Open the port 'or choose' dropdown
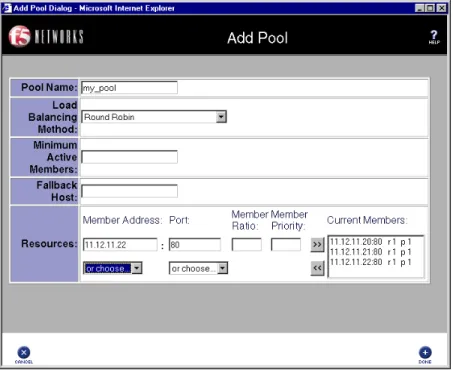The height and width of the screenshot is (370, 453). [x=198, y=268]
